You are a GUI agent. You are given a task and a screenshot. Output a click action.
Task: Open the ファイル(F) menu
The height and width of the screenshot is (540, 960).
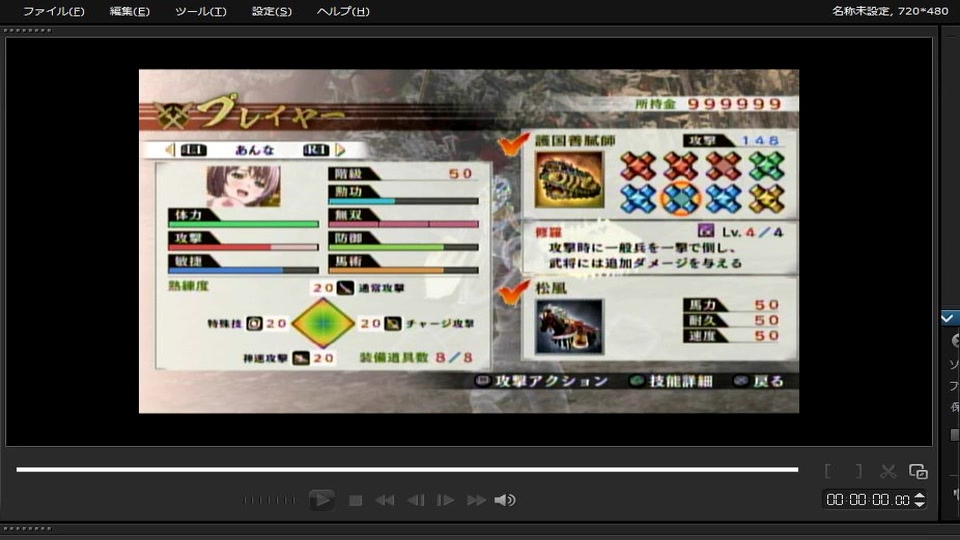pyautogui.click(x=53, y=11)
